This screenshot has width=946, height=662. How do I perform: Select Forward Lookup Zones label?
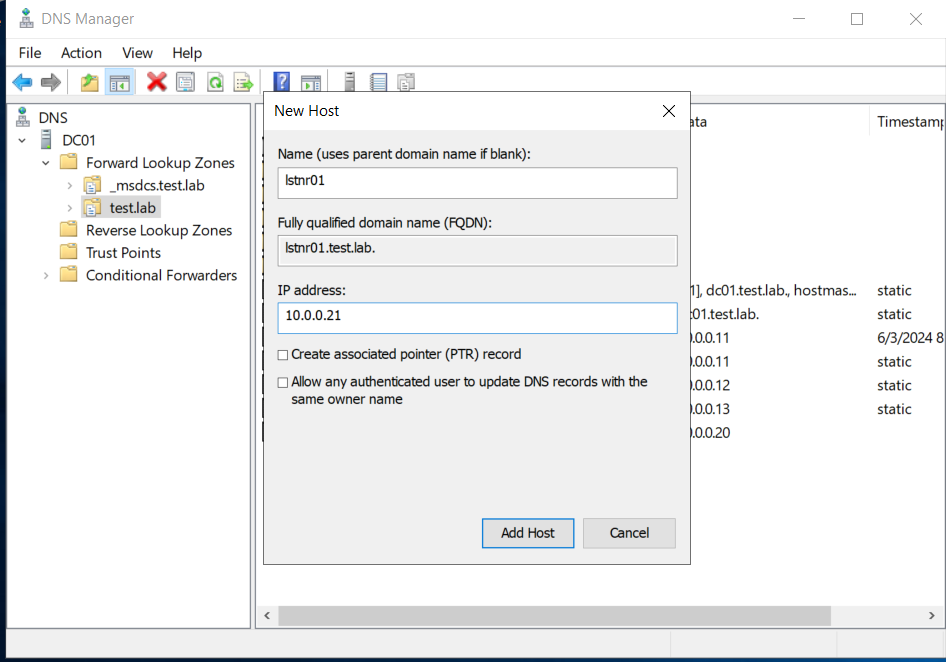tap(160, 163)
